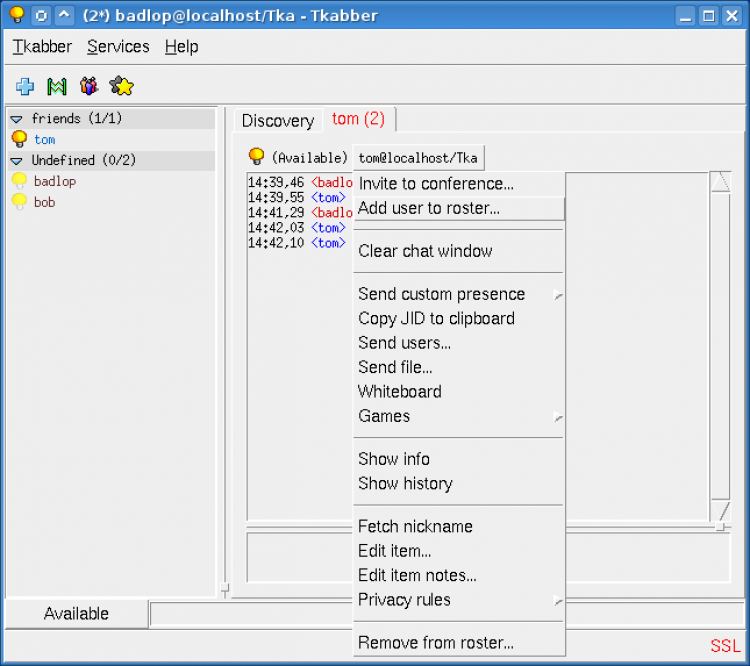Viewport: 750px width, 666px height.
Task: Open the Games submenu arrow
Action: pos(558,417)
